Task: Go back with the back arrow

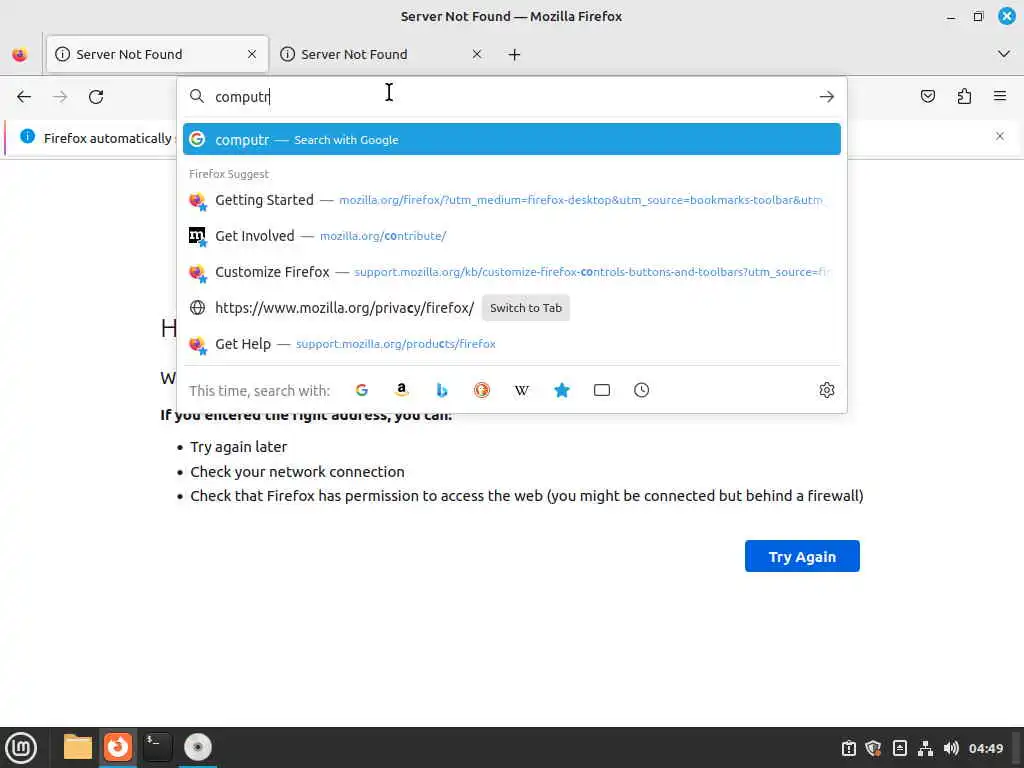Action: [x=24, y=97]
